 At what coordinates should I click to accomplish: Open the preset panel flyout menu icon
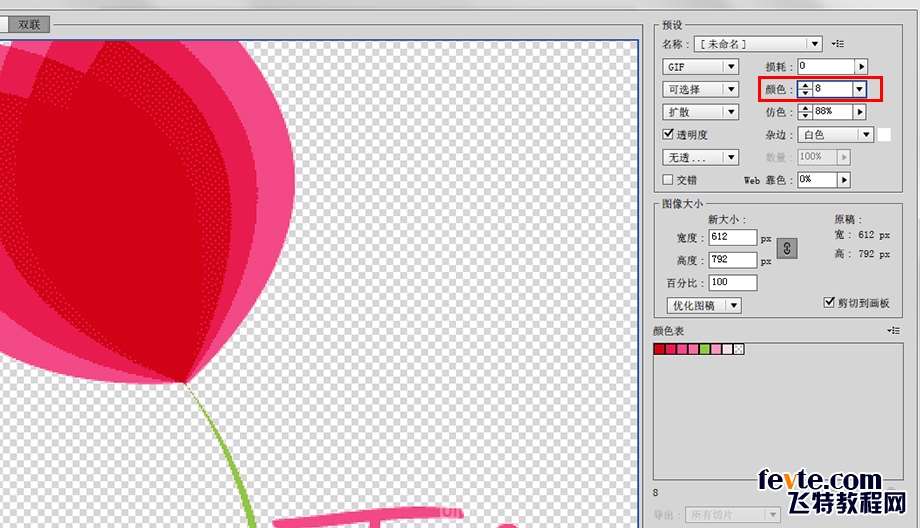pos(838,44)
